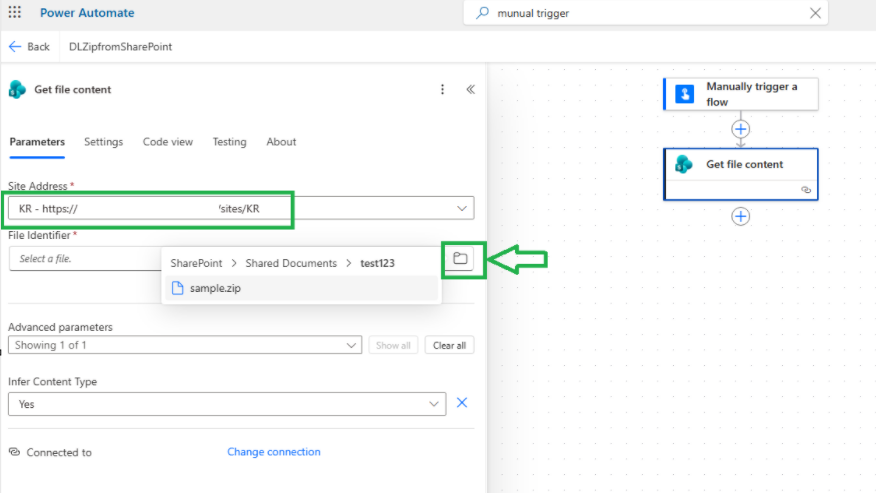Clear the search box with X
Viewport: 876px width, 493px height.
click(815, 13)
